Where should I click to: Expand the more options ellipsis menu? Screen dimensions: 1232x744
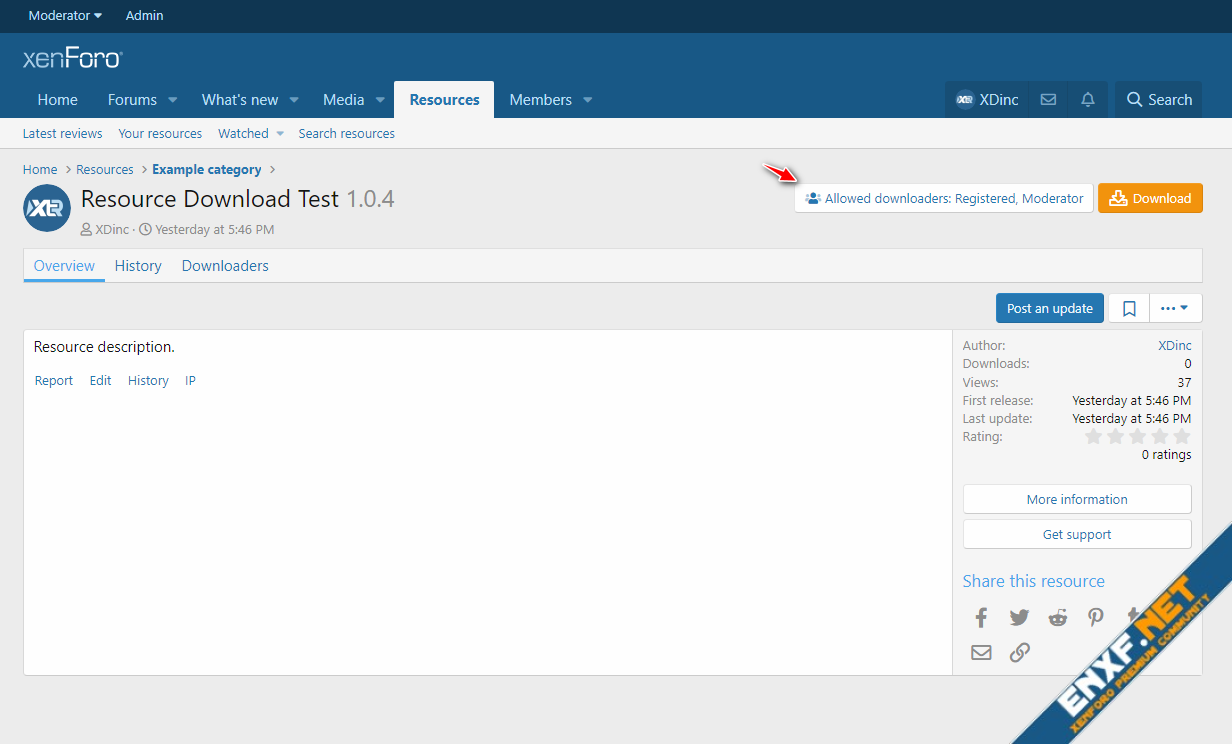[1175, 308]
